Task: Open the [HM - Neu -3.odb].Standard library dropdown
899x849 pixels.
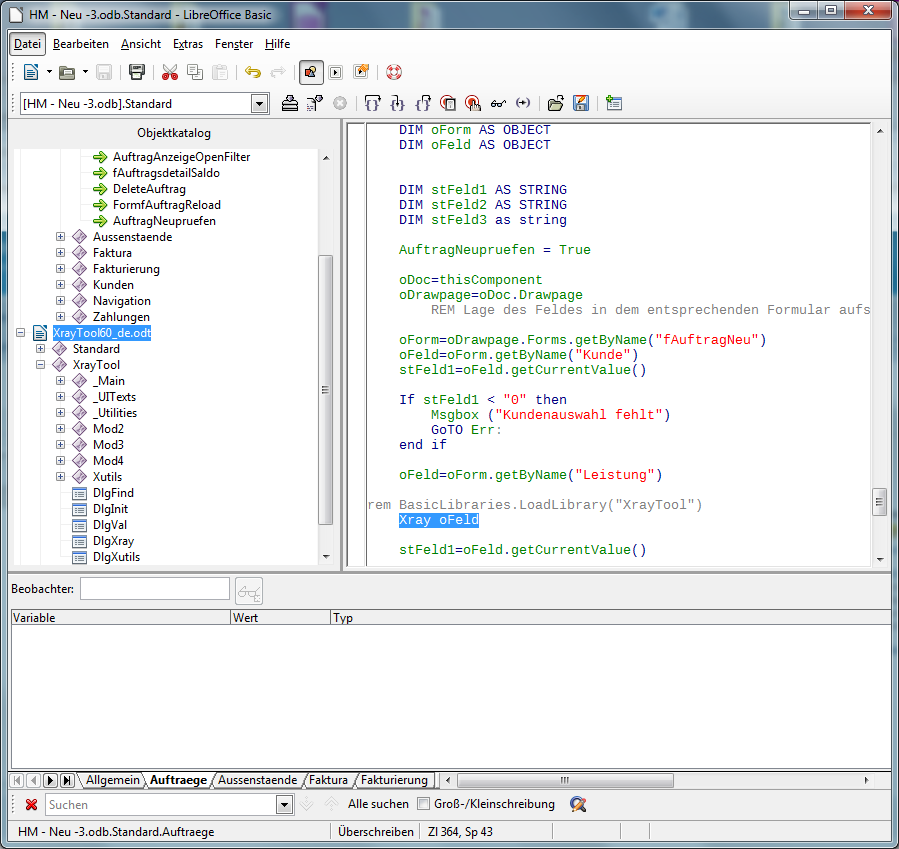Action: pos(259,103)
